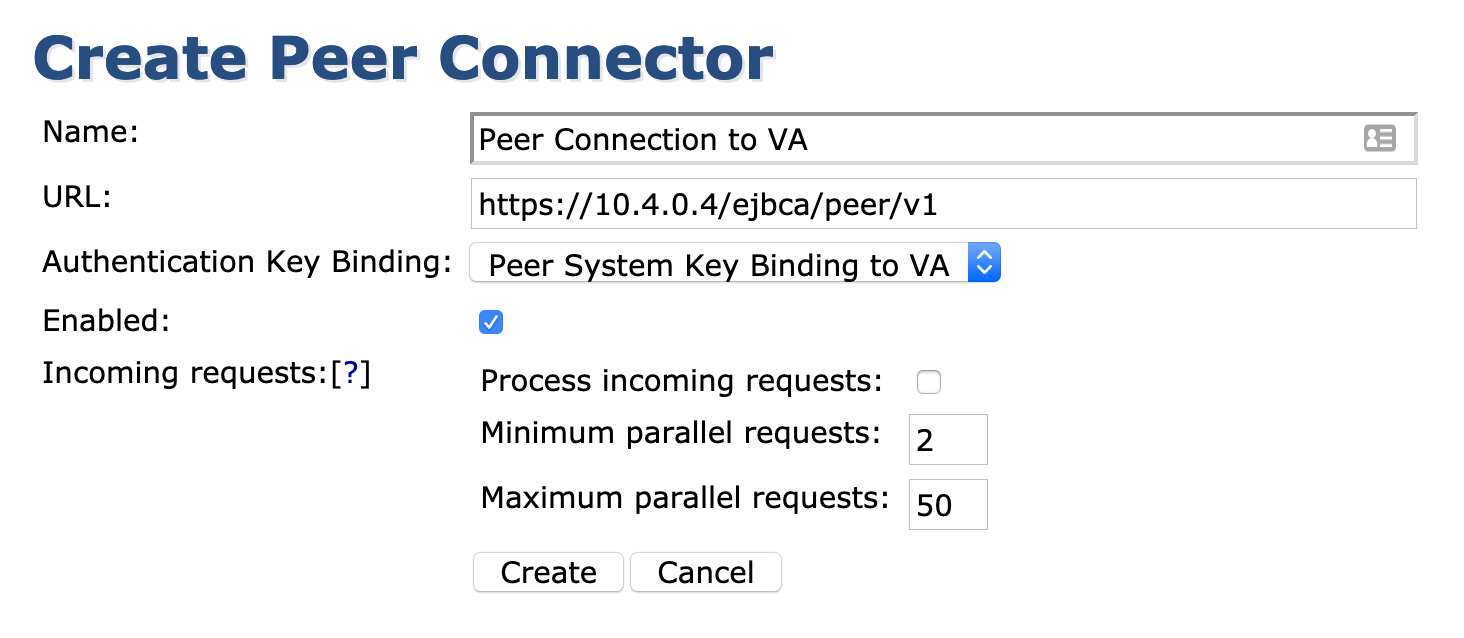Select the Minimum parallel requests field
This screenshot has height=638, width=1464.
tap(947, 440)
